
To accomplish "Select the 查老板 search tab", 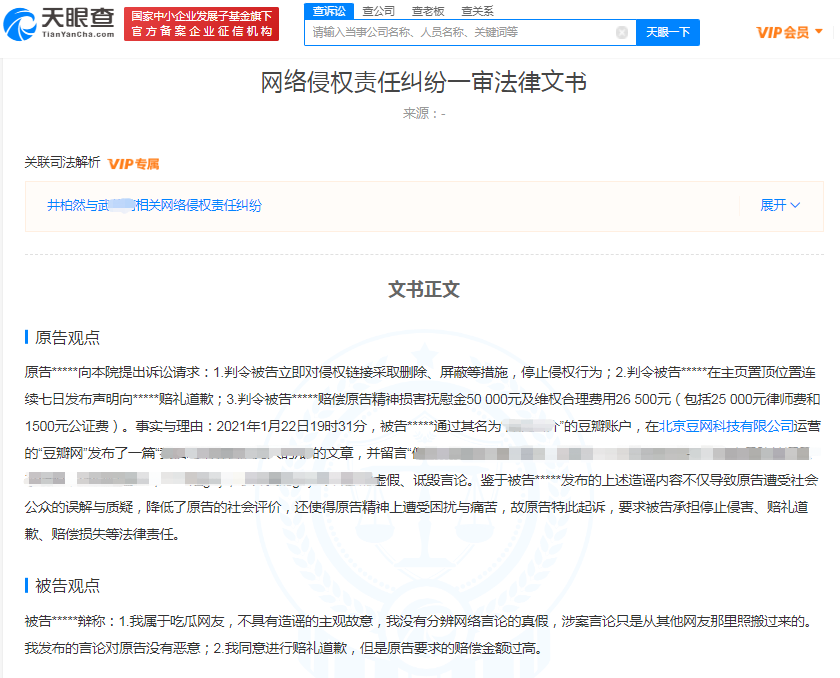I will (428, 11).
